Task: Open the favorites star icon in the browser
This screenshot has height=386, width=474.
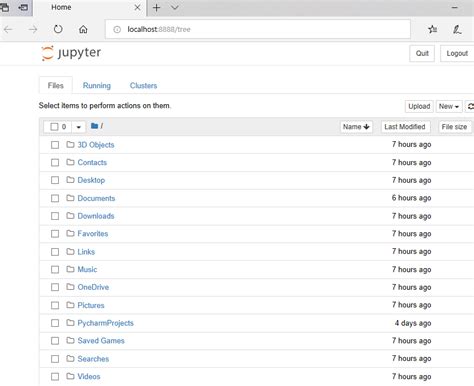Action: [x=433, y=29]
